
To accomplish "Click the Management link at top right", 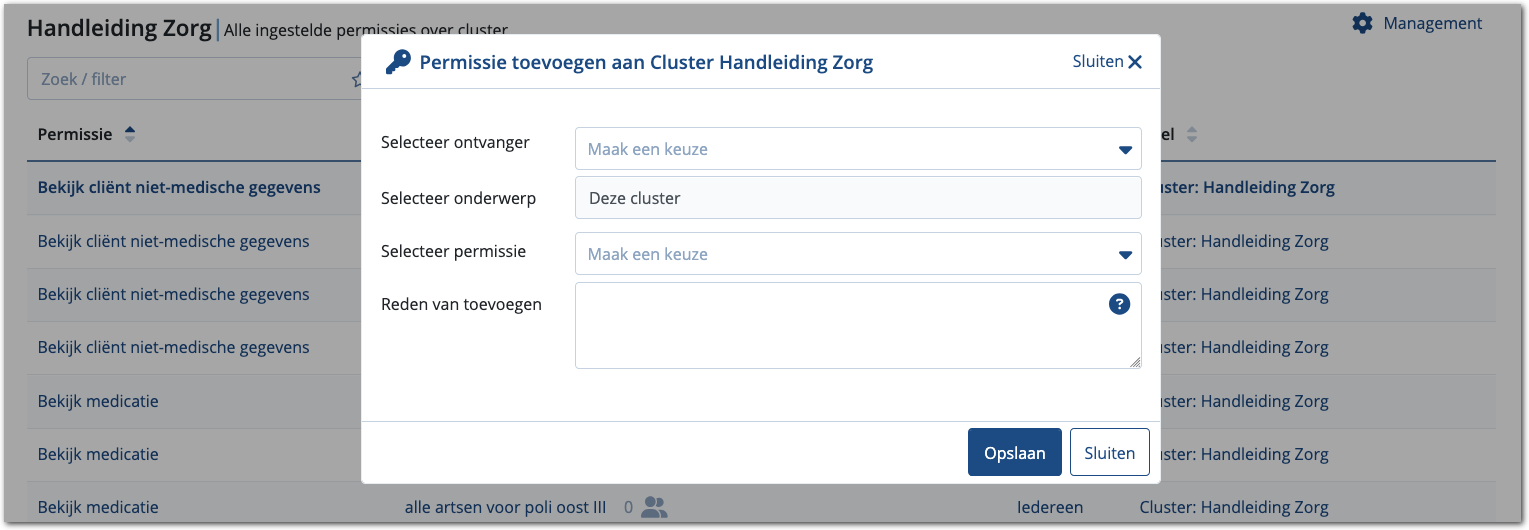I will (1432, 23).
